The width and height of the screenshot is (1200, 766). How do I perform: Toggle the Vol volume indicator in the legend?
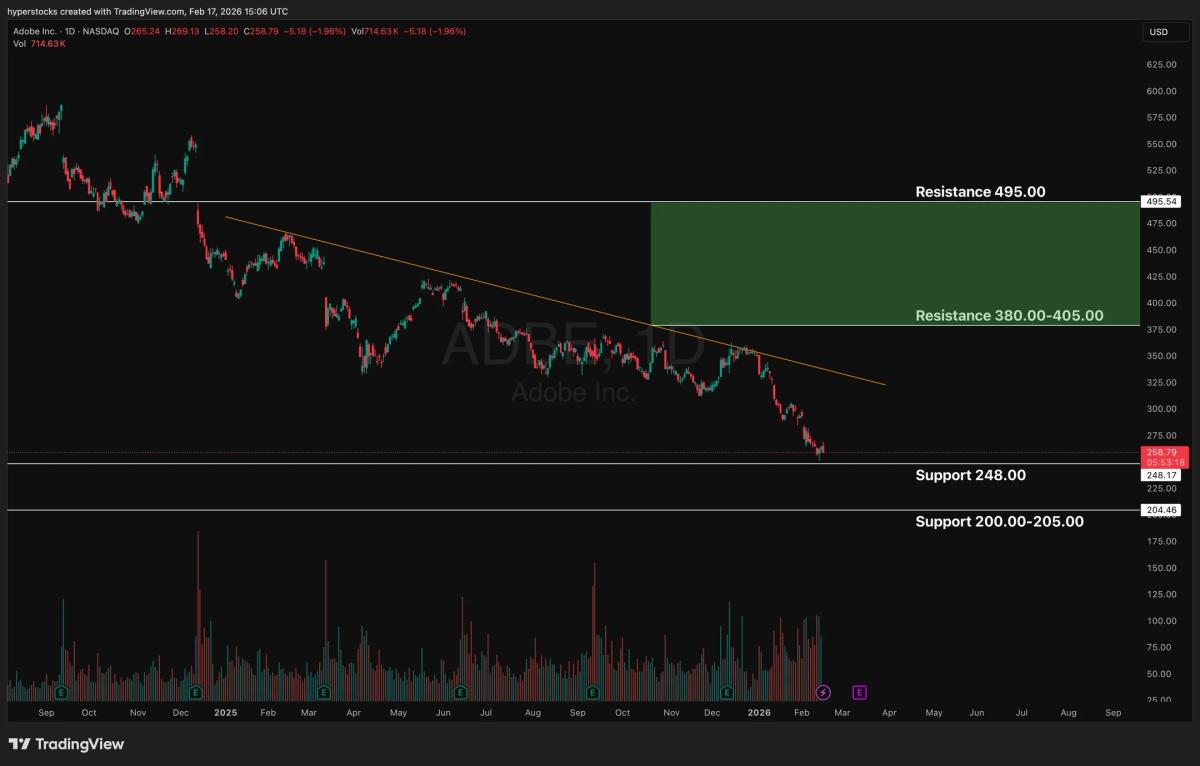tap(22, 43)
